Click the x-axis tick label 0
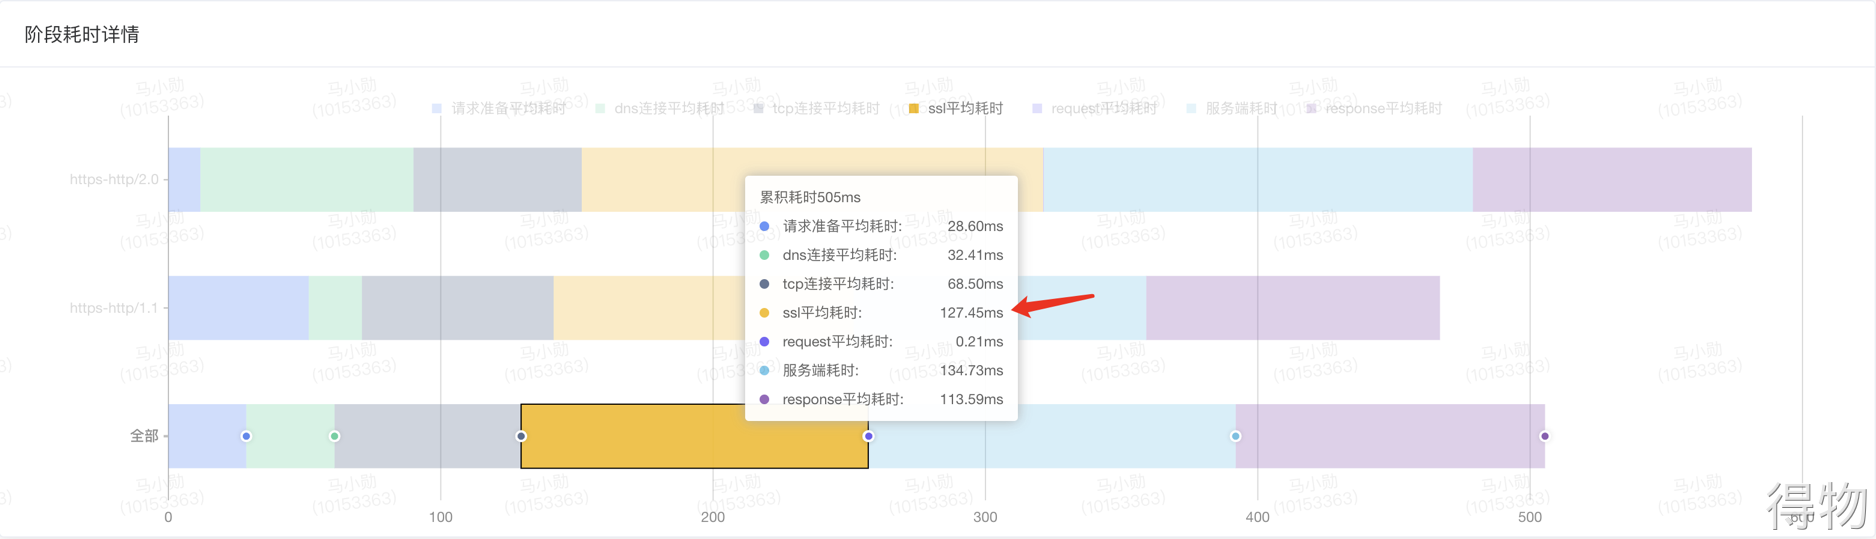The height and width of the screenshot is (539, 1876). point(168,517)
